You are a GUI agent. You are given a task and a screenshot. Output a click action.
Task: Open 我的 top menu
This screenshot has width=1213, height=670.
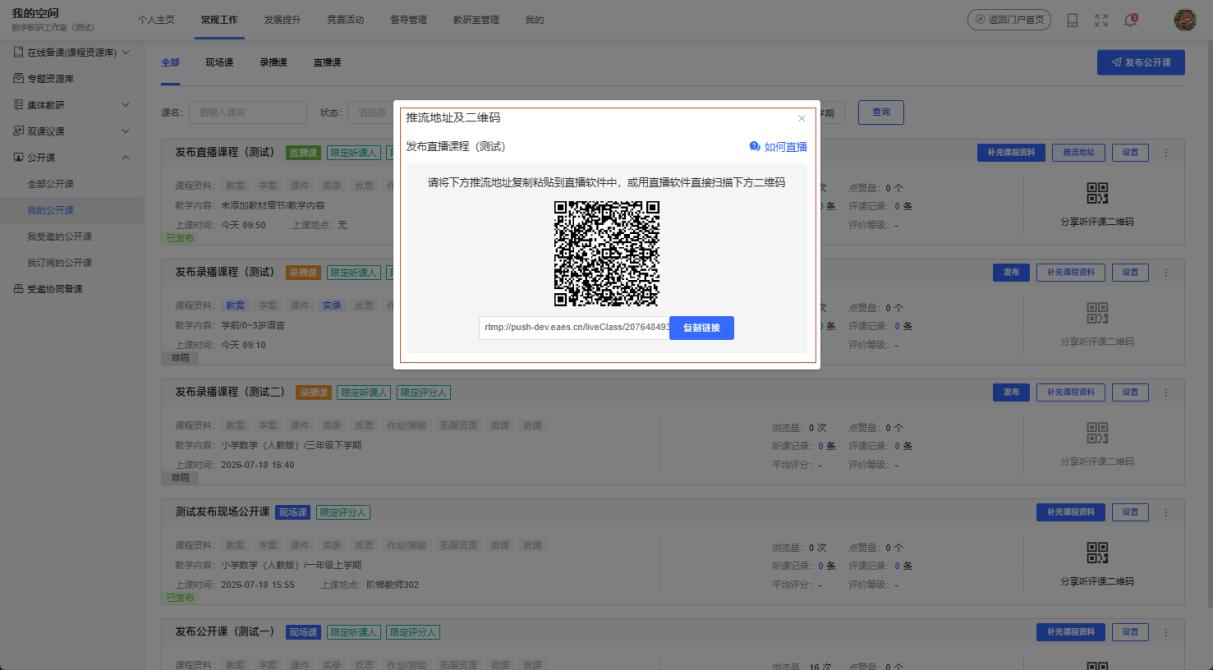(535, 21)
